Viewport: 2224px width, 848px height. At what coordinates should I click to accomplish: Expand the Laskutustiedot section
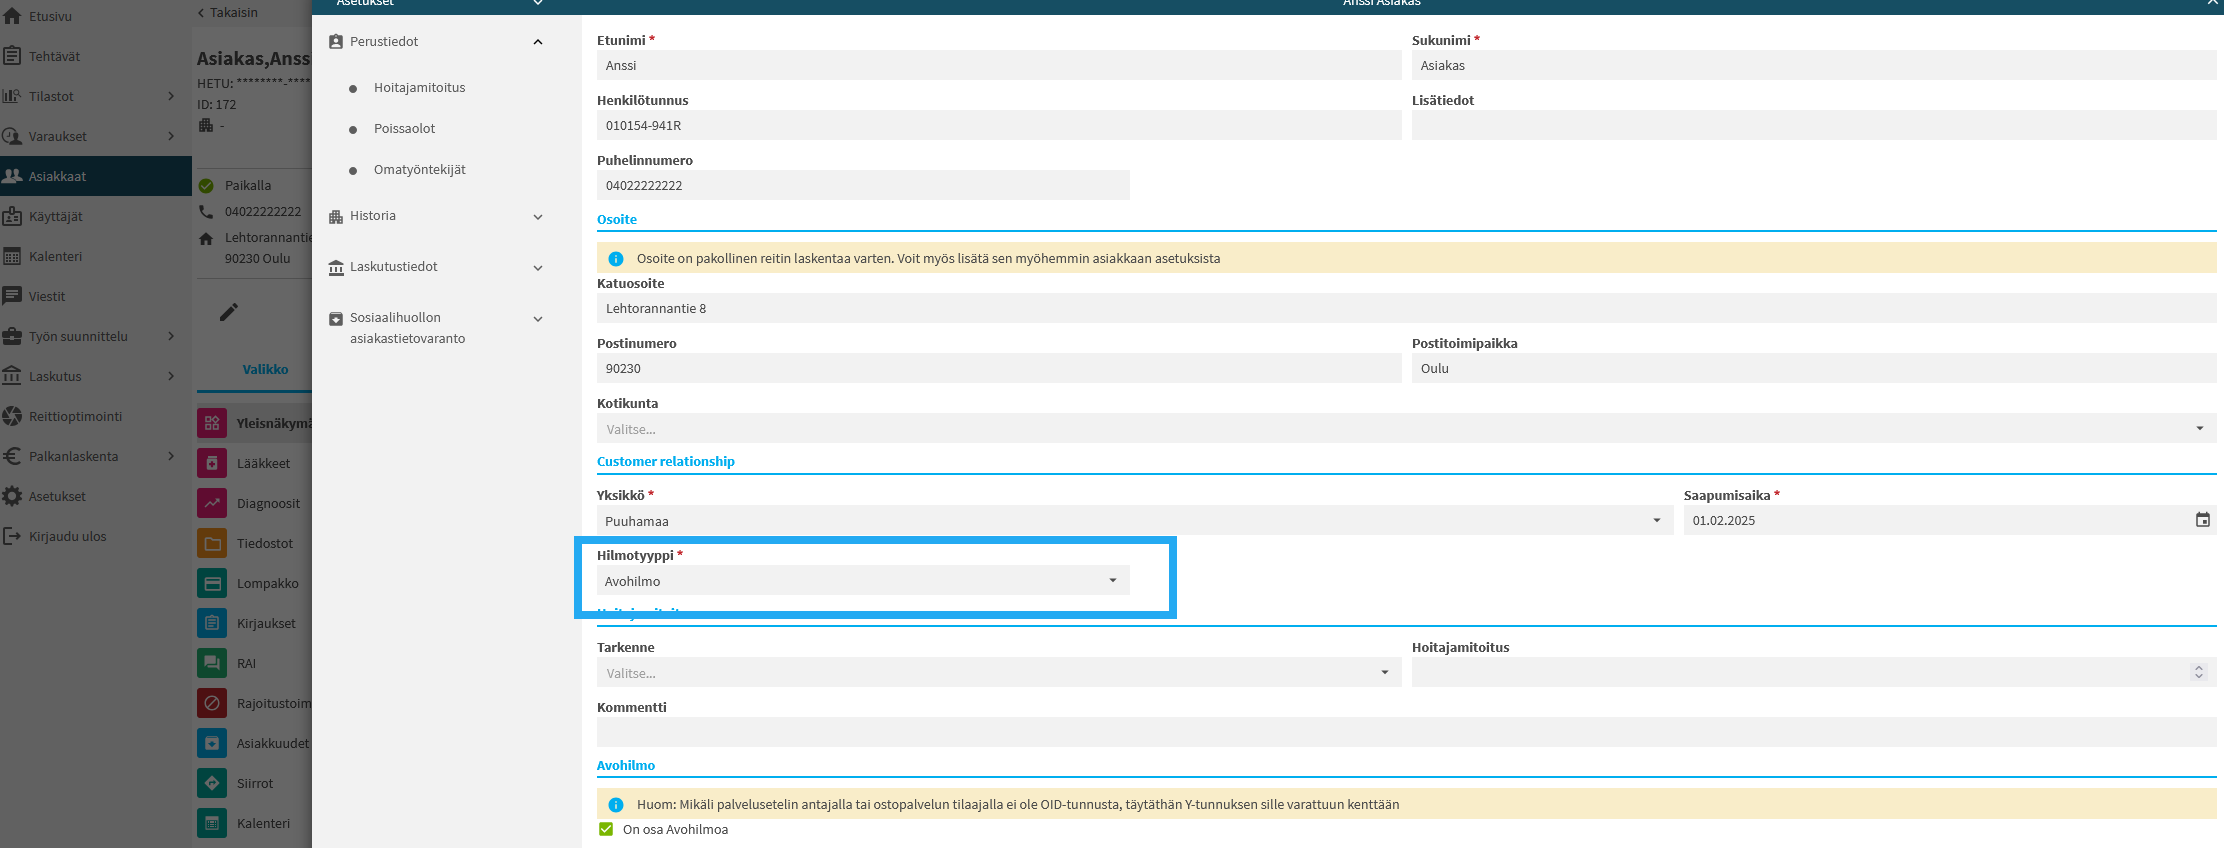[538, 268]
